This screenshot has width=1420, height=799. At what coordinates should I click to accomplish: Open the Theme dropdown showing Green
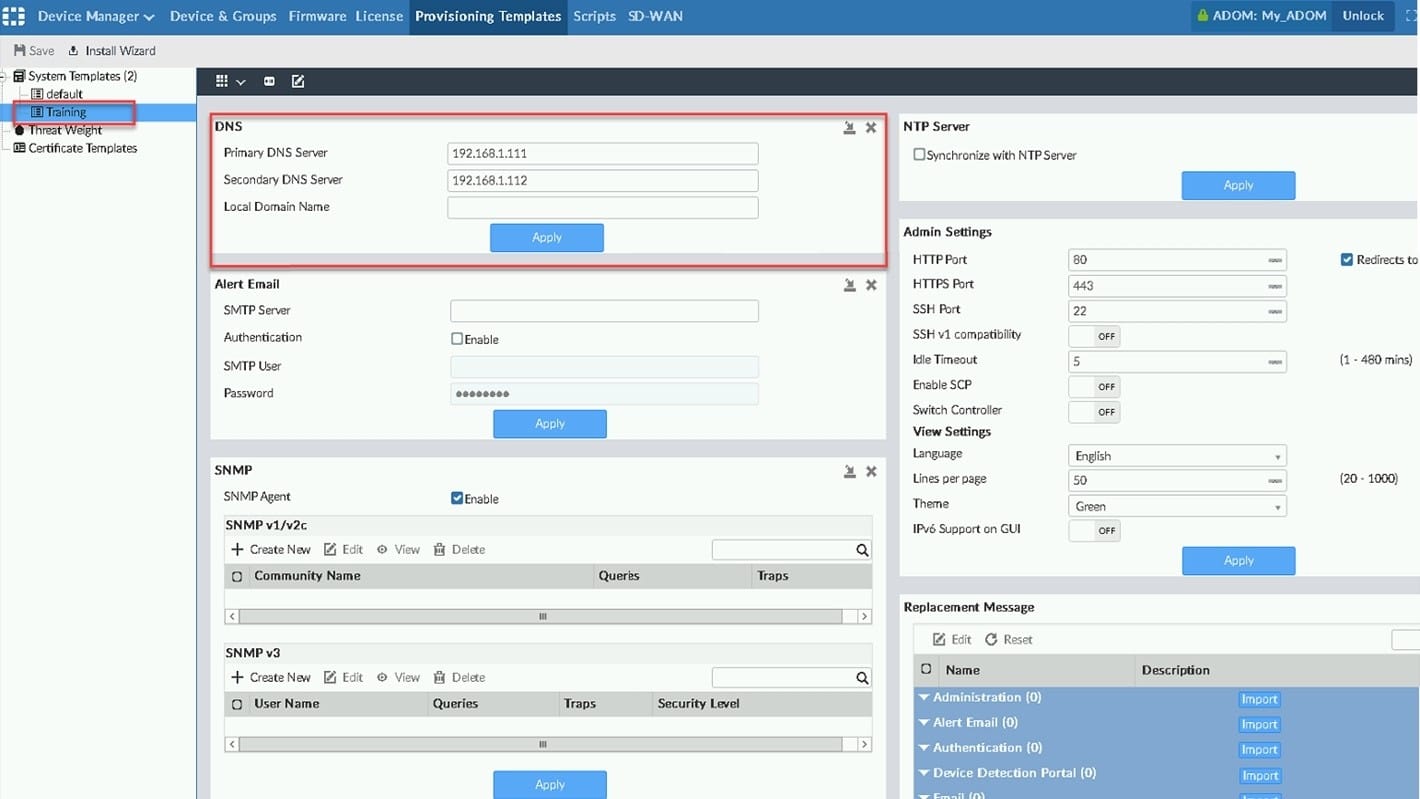click(1177, 506)
